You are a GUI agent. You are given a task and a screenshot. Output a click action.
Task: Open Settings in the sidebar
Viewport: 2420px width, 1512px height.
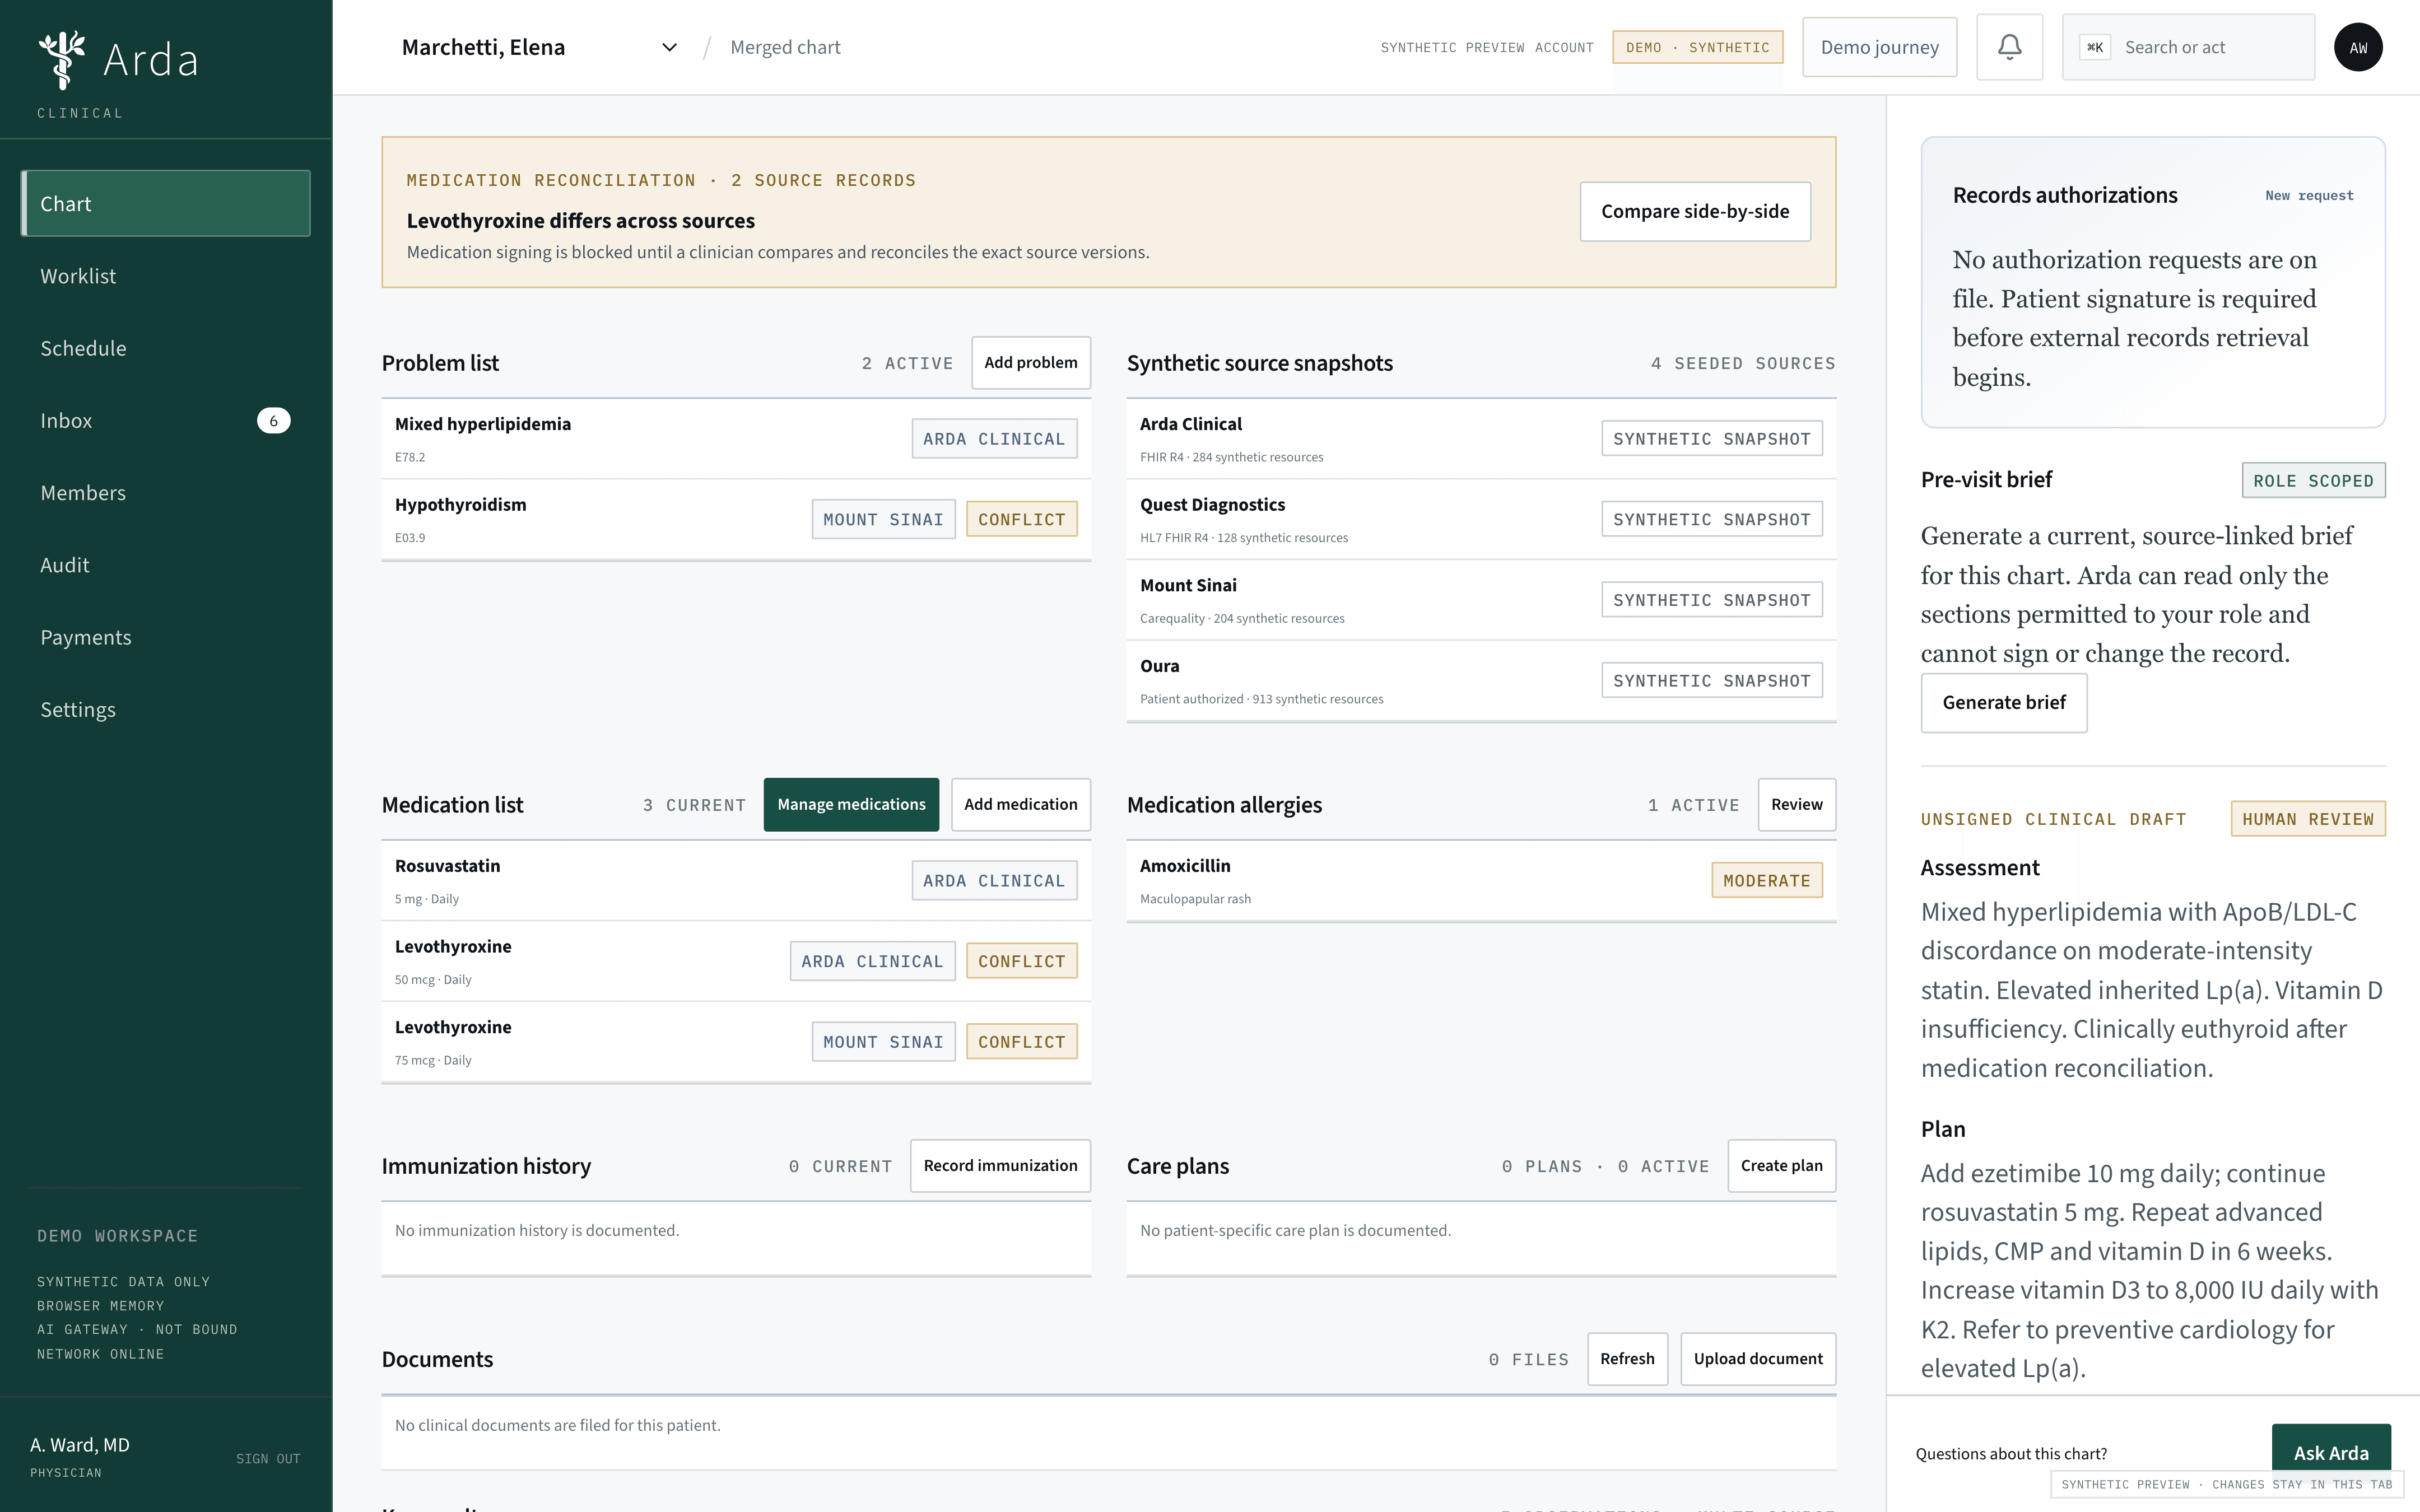[166, 709]
